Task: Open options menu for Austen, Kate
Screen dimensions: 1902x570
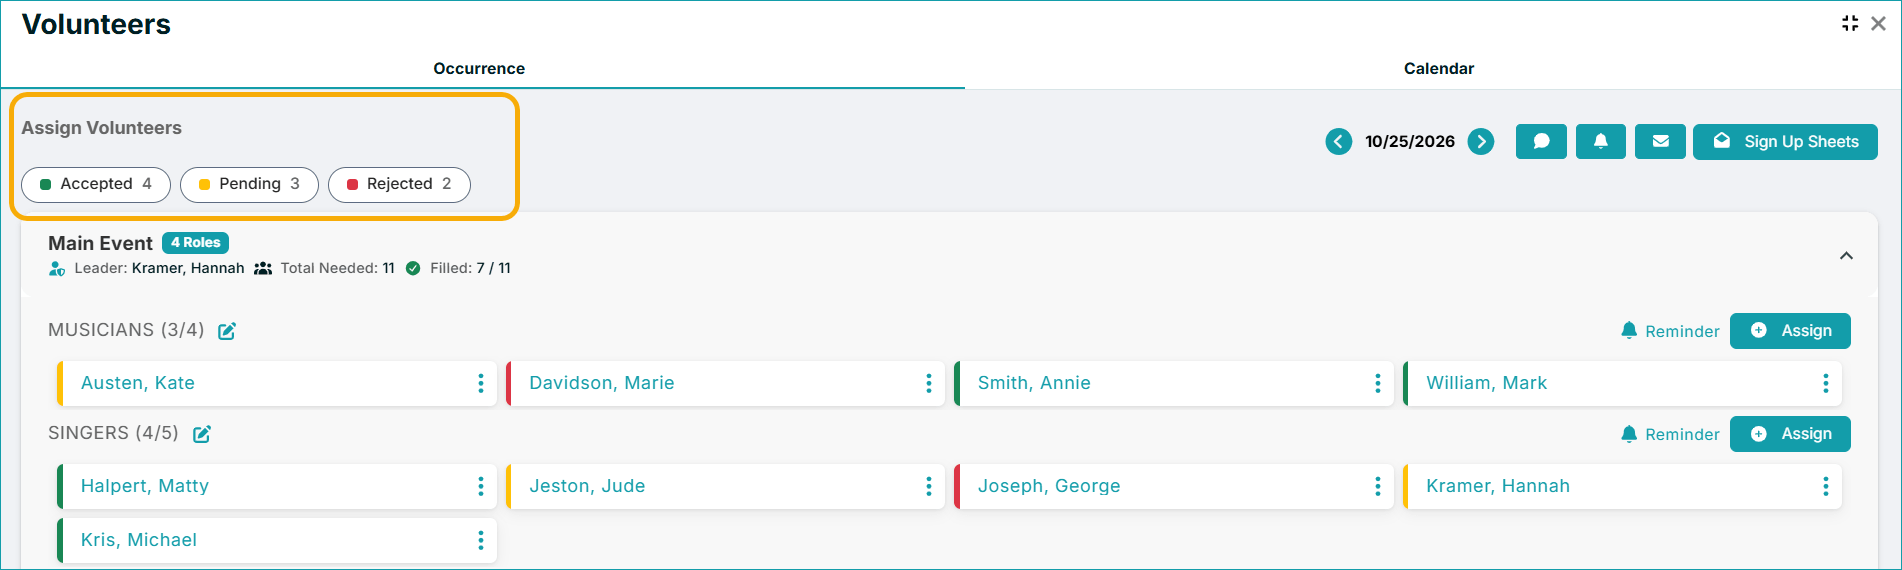Action: (481, 383)
